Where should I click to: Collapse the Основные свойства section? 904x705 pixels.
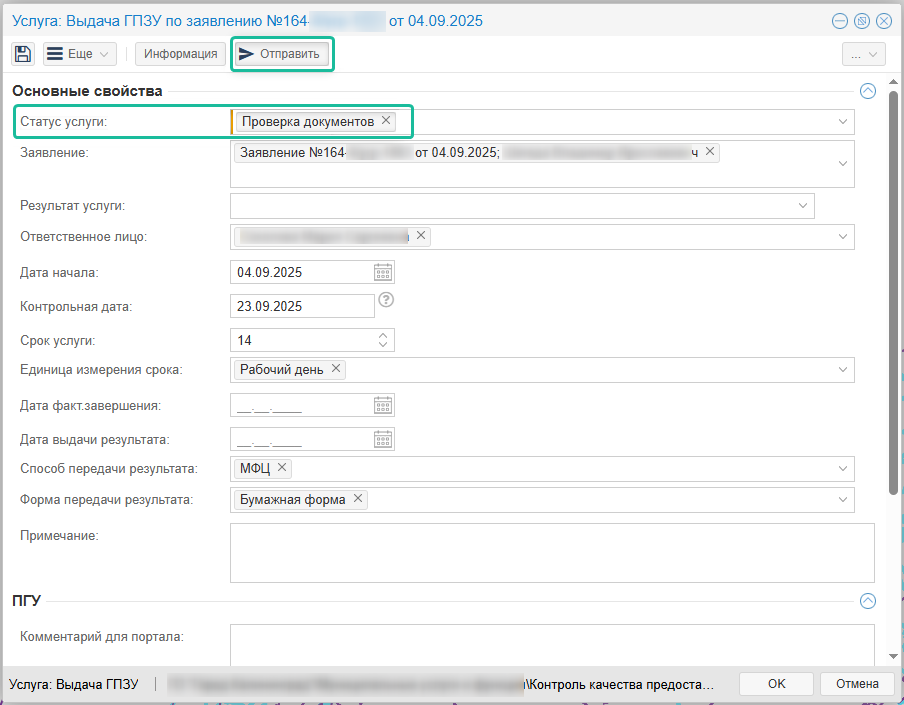click(x=867, y=91)
